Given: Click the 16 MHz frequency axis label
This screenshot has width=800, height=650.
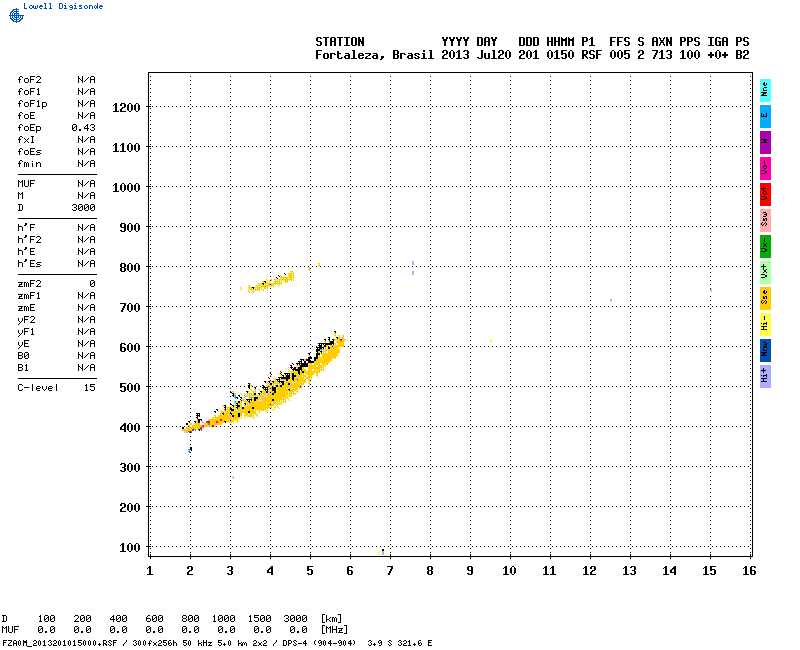Looking at the screenshot, I should [749, 571].
